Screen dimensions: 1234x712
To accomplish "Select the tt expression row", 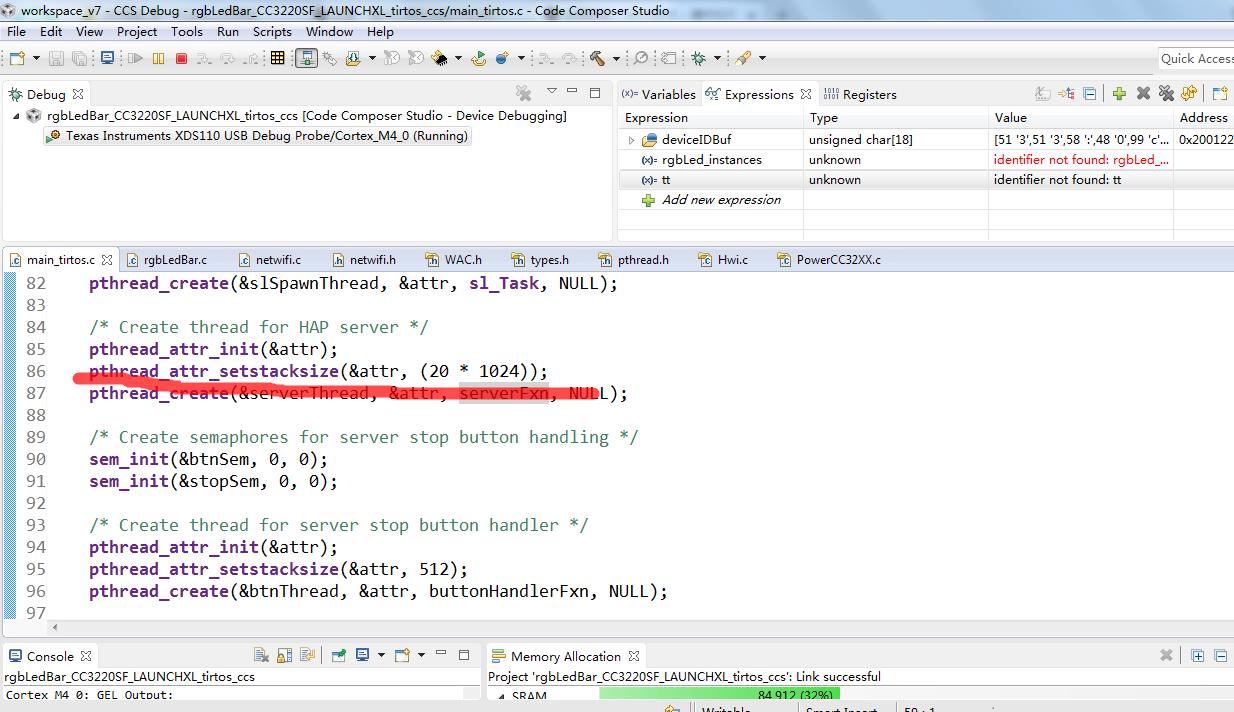I will pyautogui.click(x=927, y=180).
